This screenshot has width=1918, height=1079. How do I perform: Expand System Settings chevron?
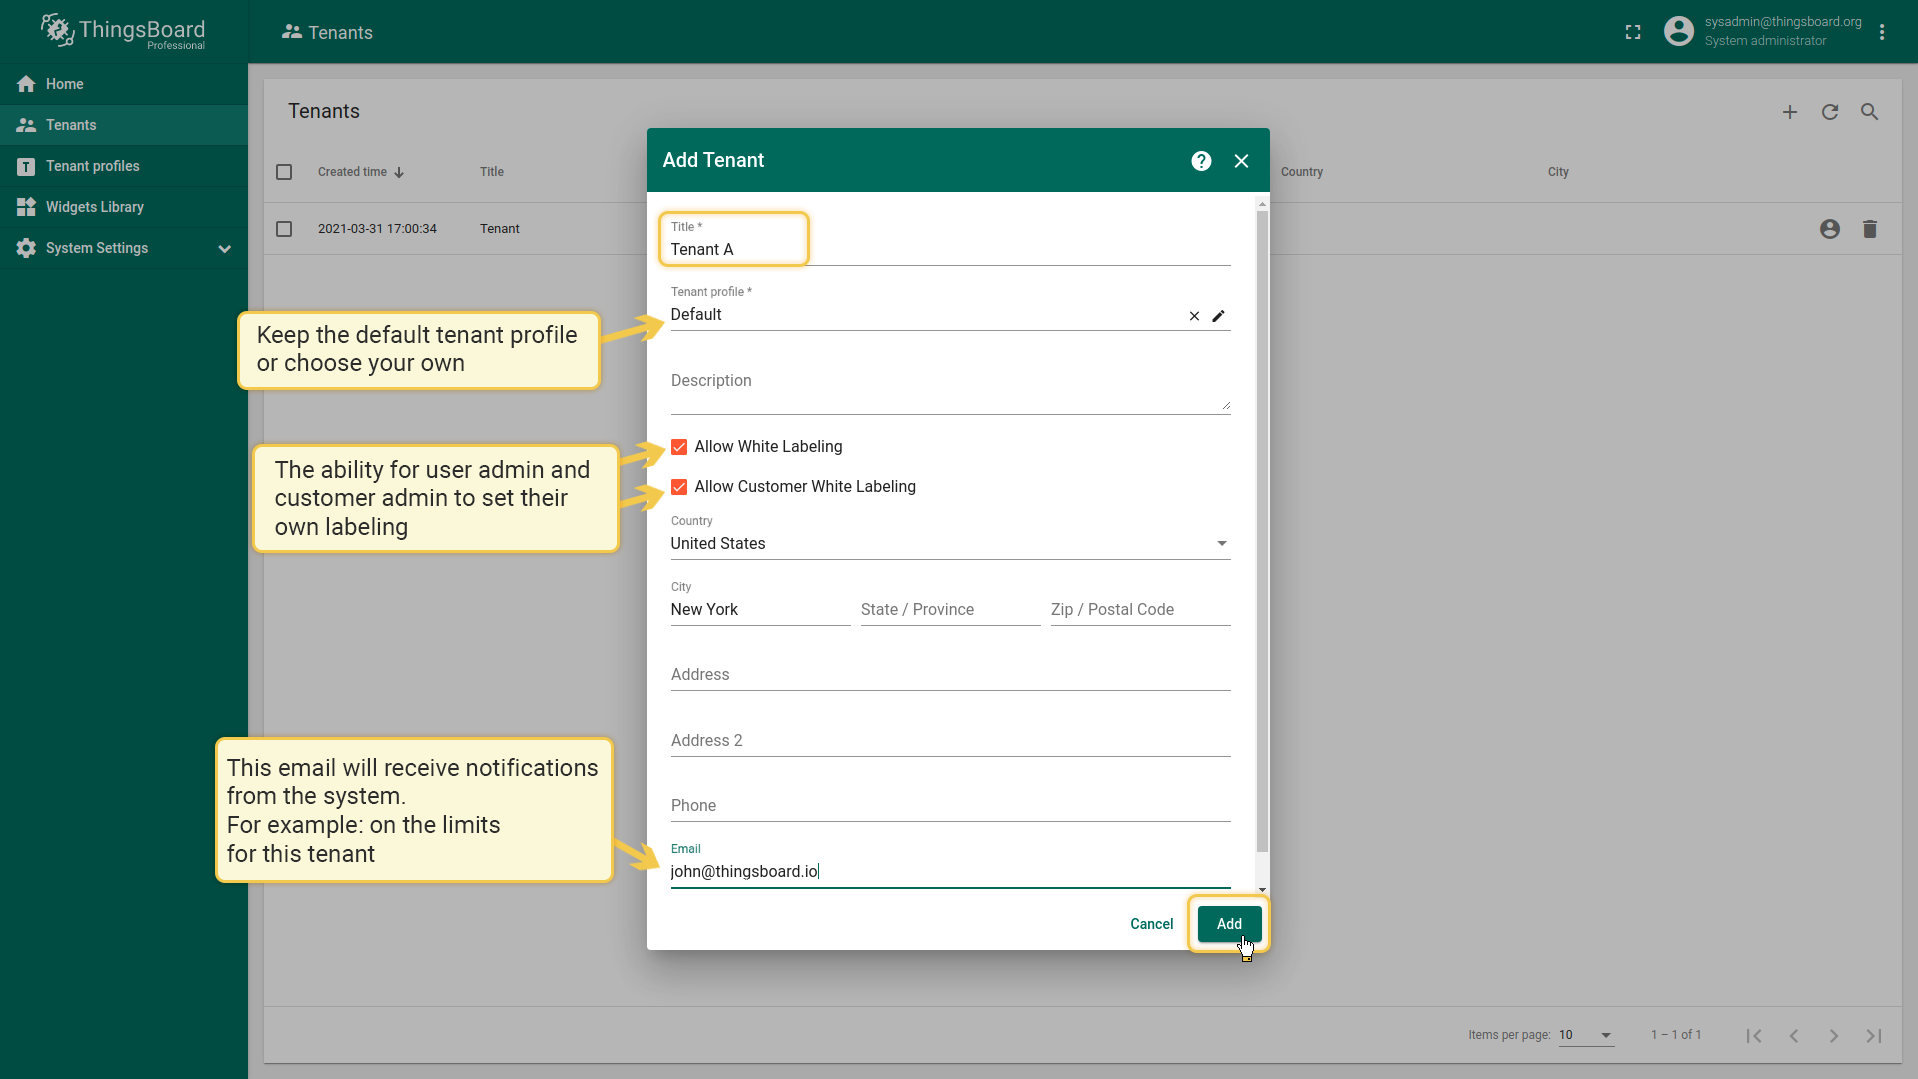click(225, 249)
